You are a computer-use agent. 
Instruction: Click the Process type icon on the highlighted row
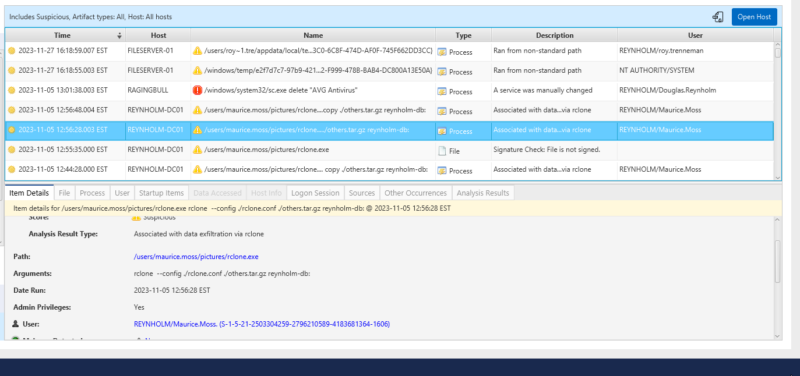coord(442,131)
